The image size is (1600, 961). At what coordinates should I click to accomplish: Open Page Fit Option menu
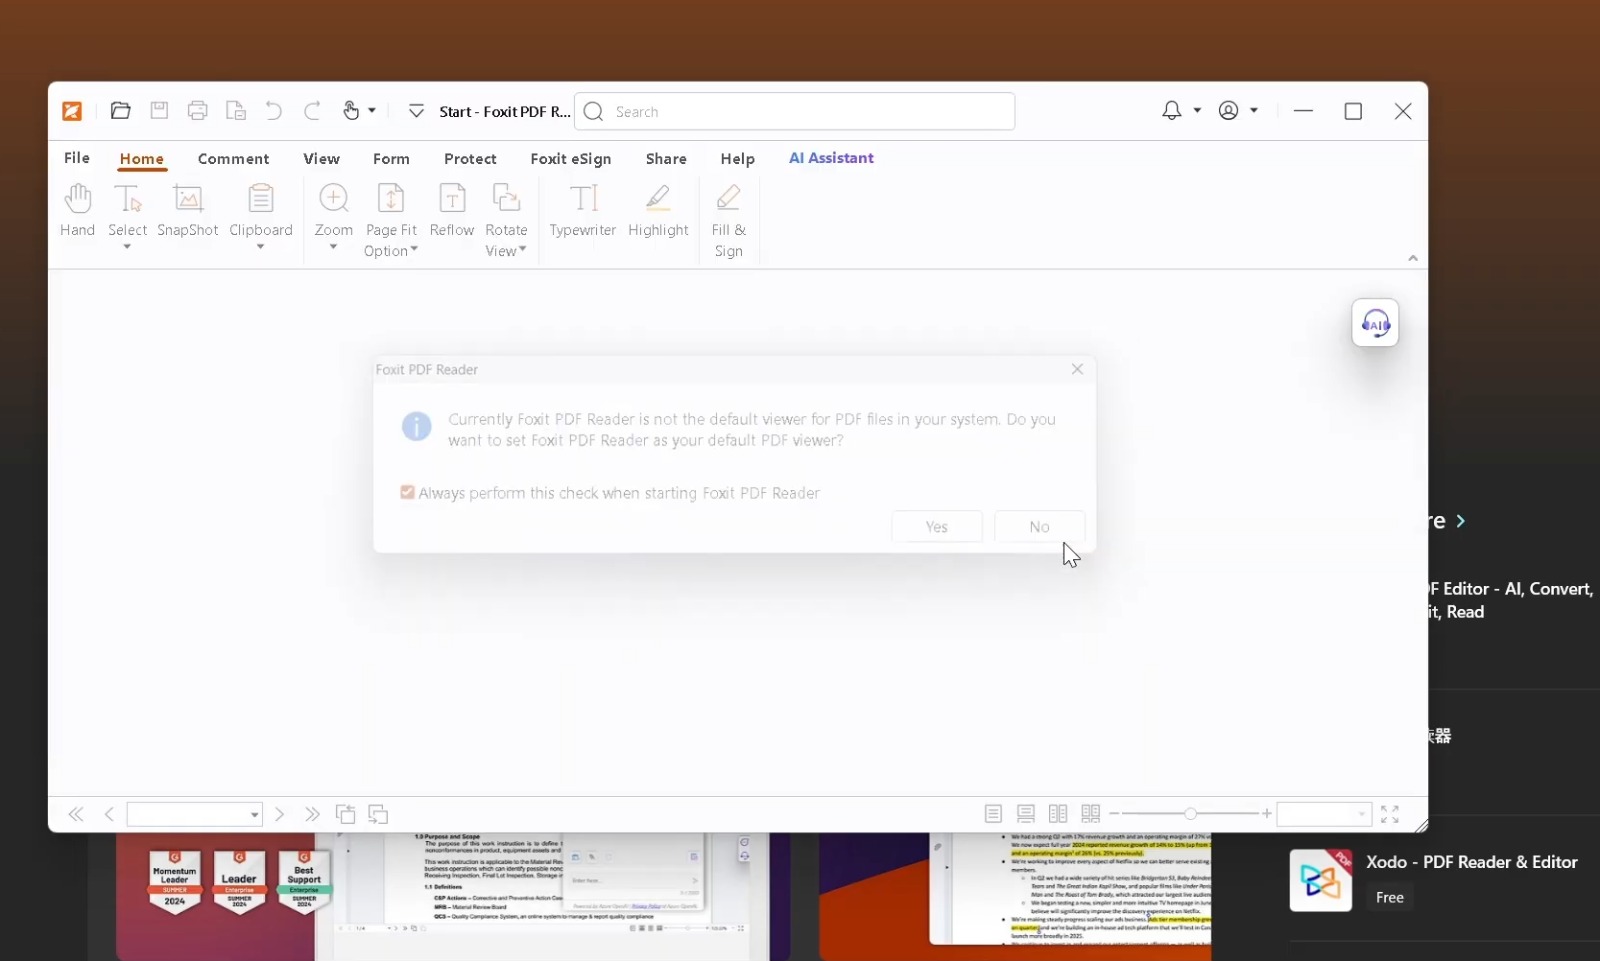tap(391, 221)
